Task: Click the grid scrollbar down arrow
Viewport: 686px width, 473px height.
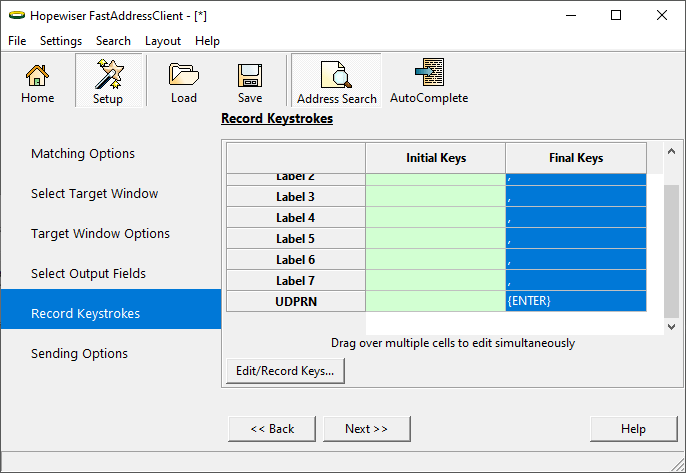Action: [671, 326]
